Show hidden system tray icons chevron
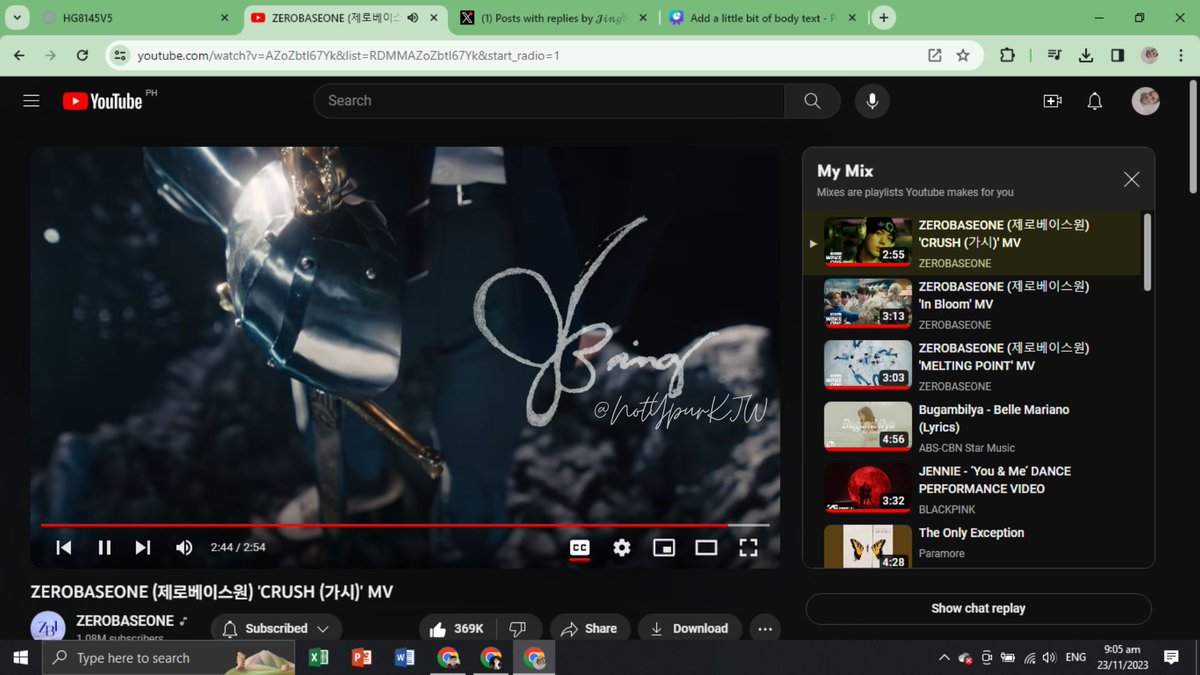The image size is (1200, 675). (944, 658)
